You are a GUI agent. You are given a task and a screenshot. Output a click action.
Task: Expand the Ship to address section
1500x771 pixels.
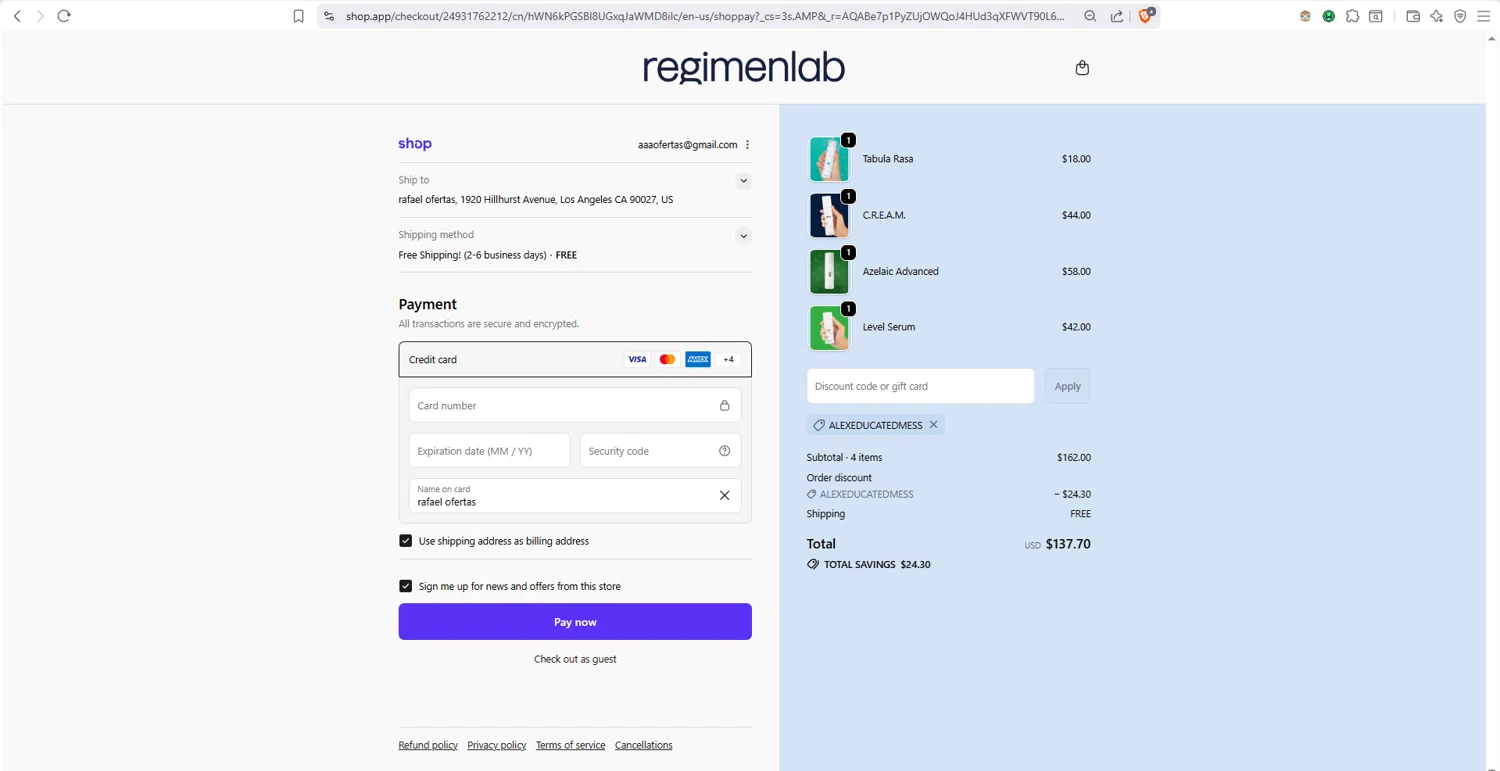(x=743, y=181)
